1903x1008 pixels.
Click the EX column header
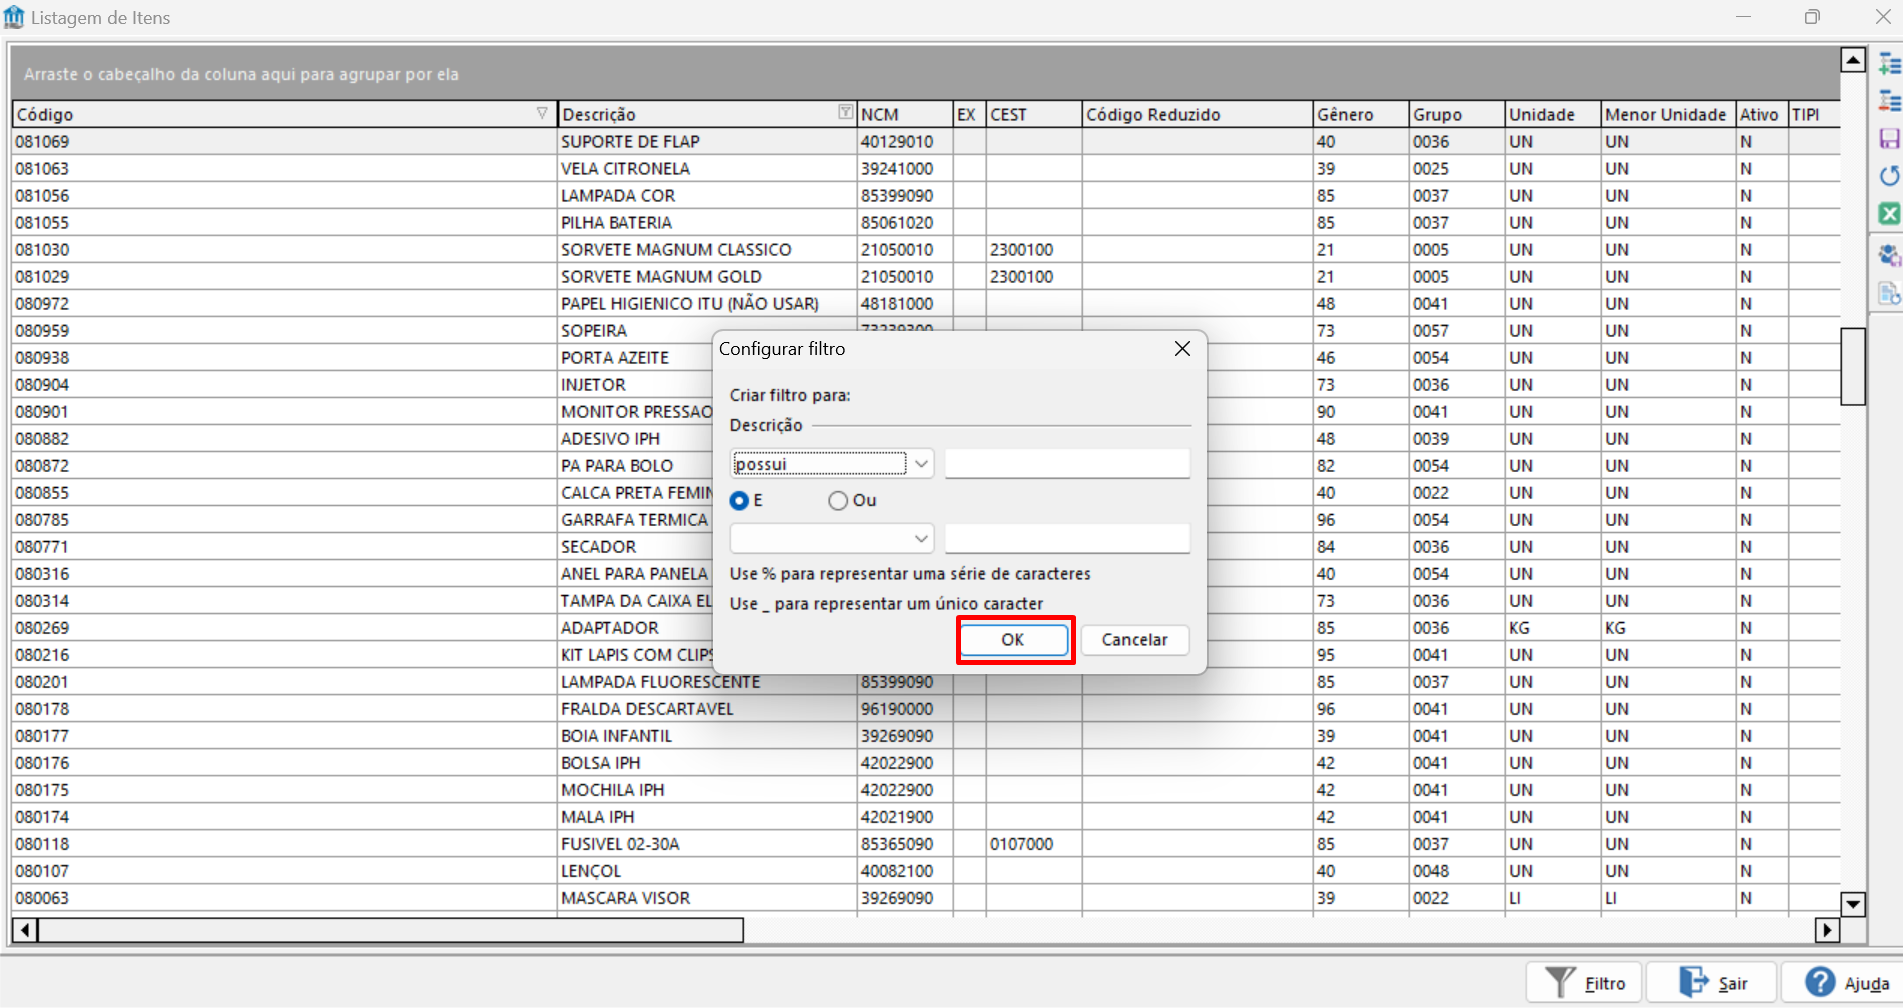[969, 114]
